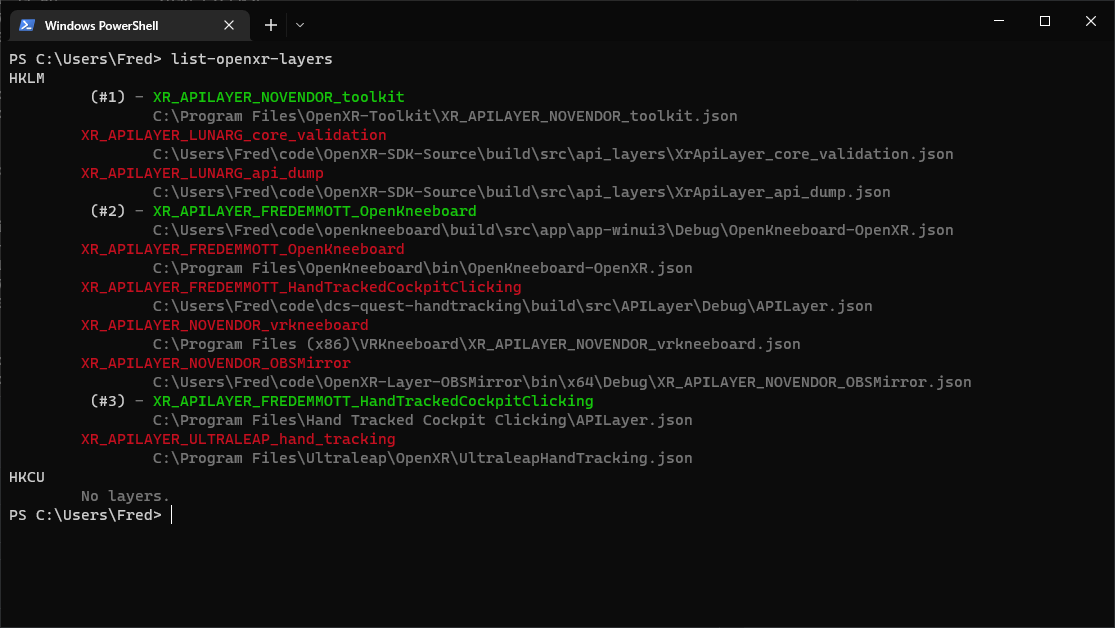Image resolution: width=1115 pixels, height=628 pixels.
Task: Click Hand Tracked Cockpit Clicking APILayer.json path
Action: point(422,420)
